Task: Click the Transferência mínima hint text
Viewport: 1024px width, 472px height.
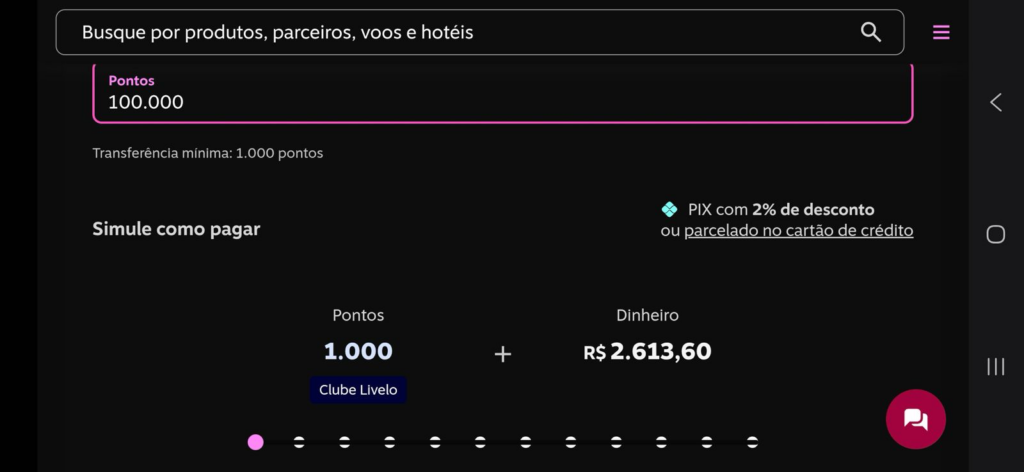Action: [x=207, y=153]
